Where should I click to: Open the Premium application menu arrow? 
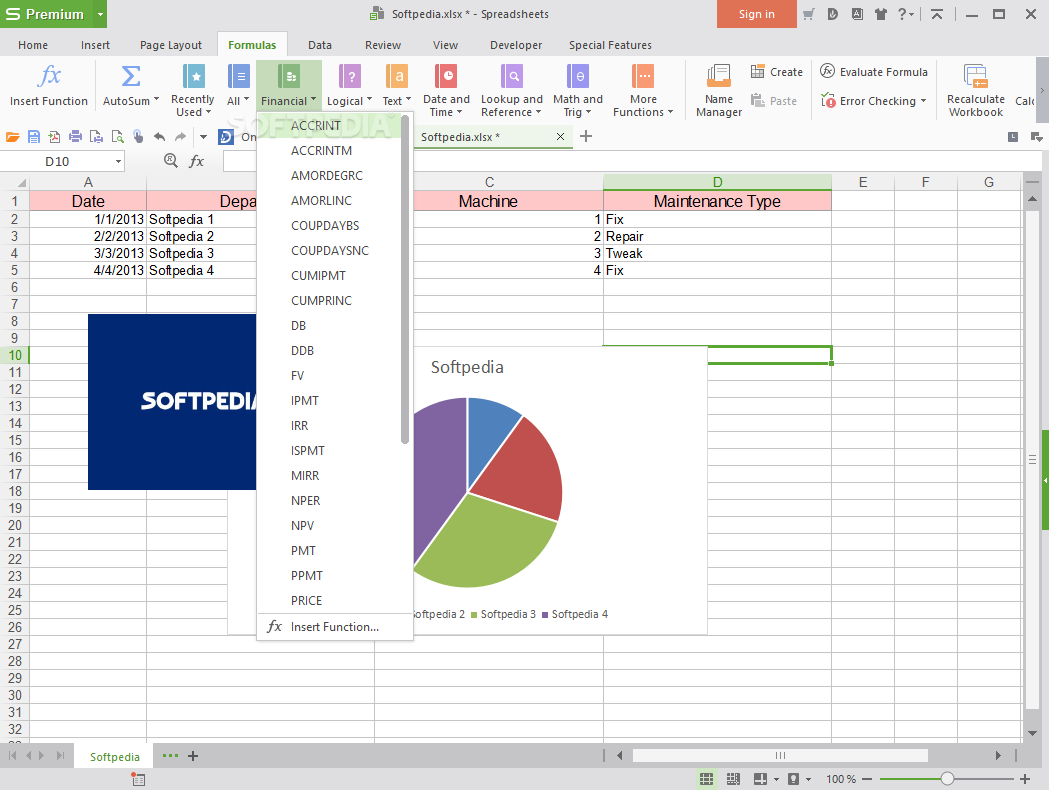pyautogui.click(x=100, y=14)
